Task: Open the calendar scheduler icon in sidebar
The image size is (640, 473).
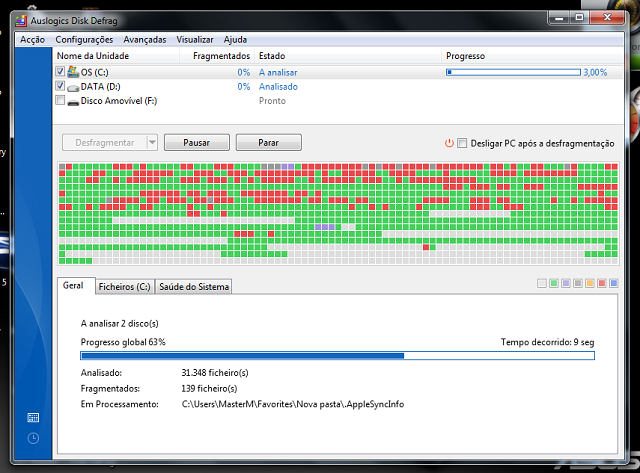Action: point(33,417)
